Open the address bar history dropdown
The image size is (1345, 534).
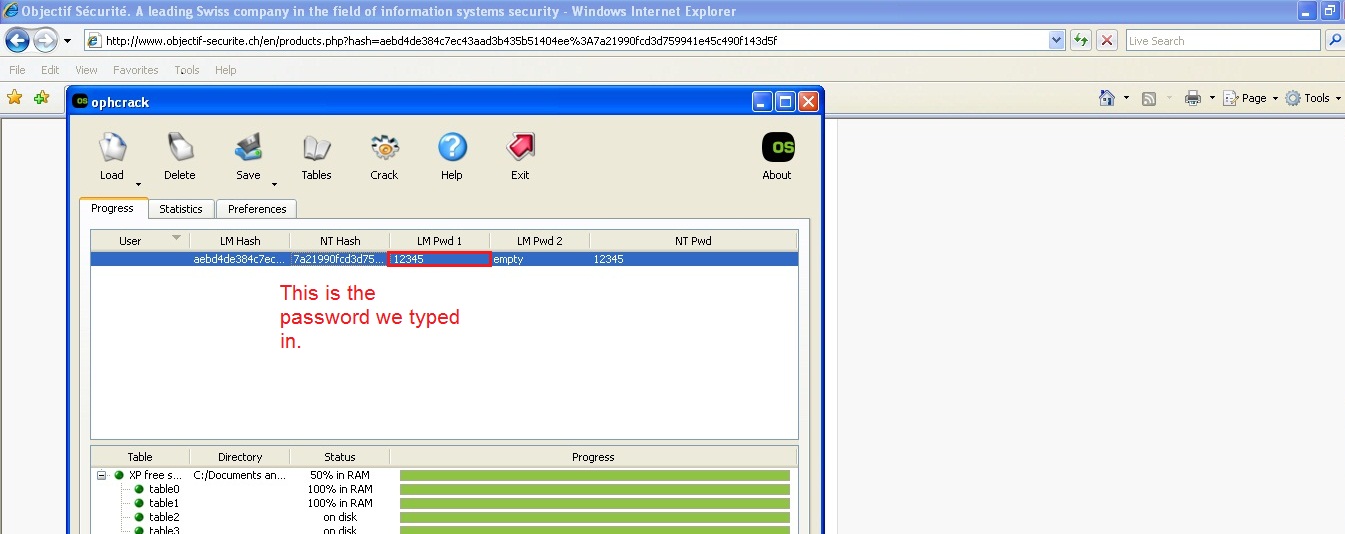click(1057, 40)
